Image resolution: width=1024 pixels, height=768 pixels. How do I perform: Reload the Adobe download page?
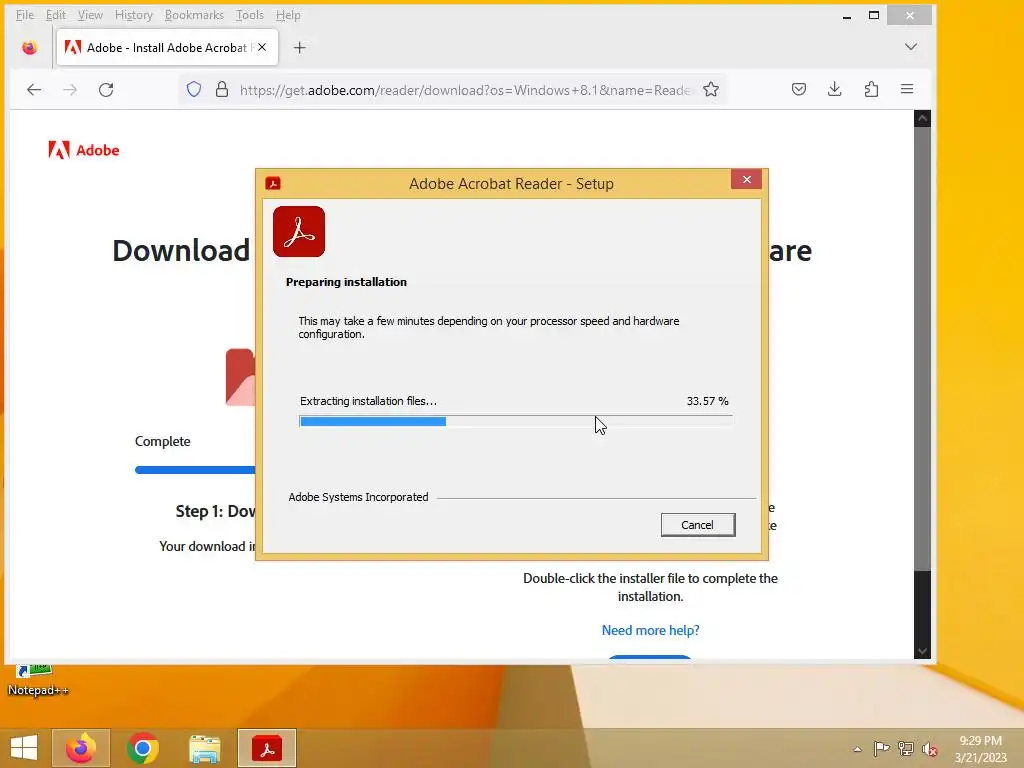[106, 89]
